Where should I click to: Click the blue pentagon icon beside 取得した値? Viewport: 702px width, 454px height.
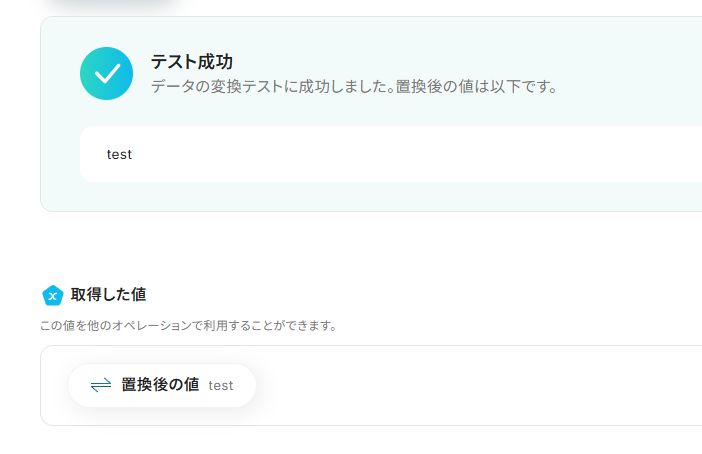(x=53, y=295)
